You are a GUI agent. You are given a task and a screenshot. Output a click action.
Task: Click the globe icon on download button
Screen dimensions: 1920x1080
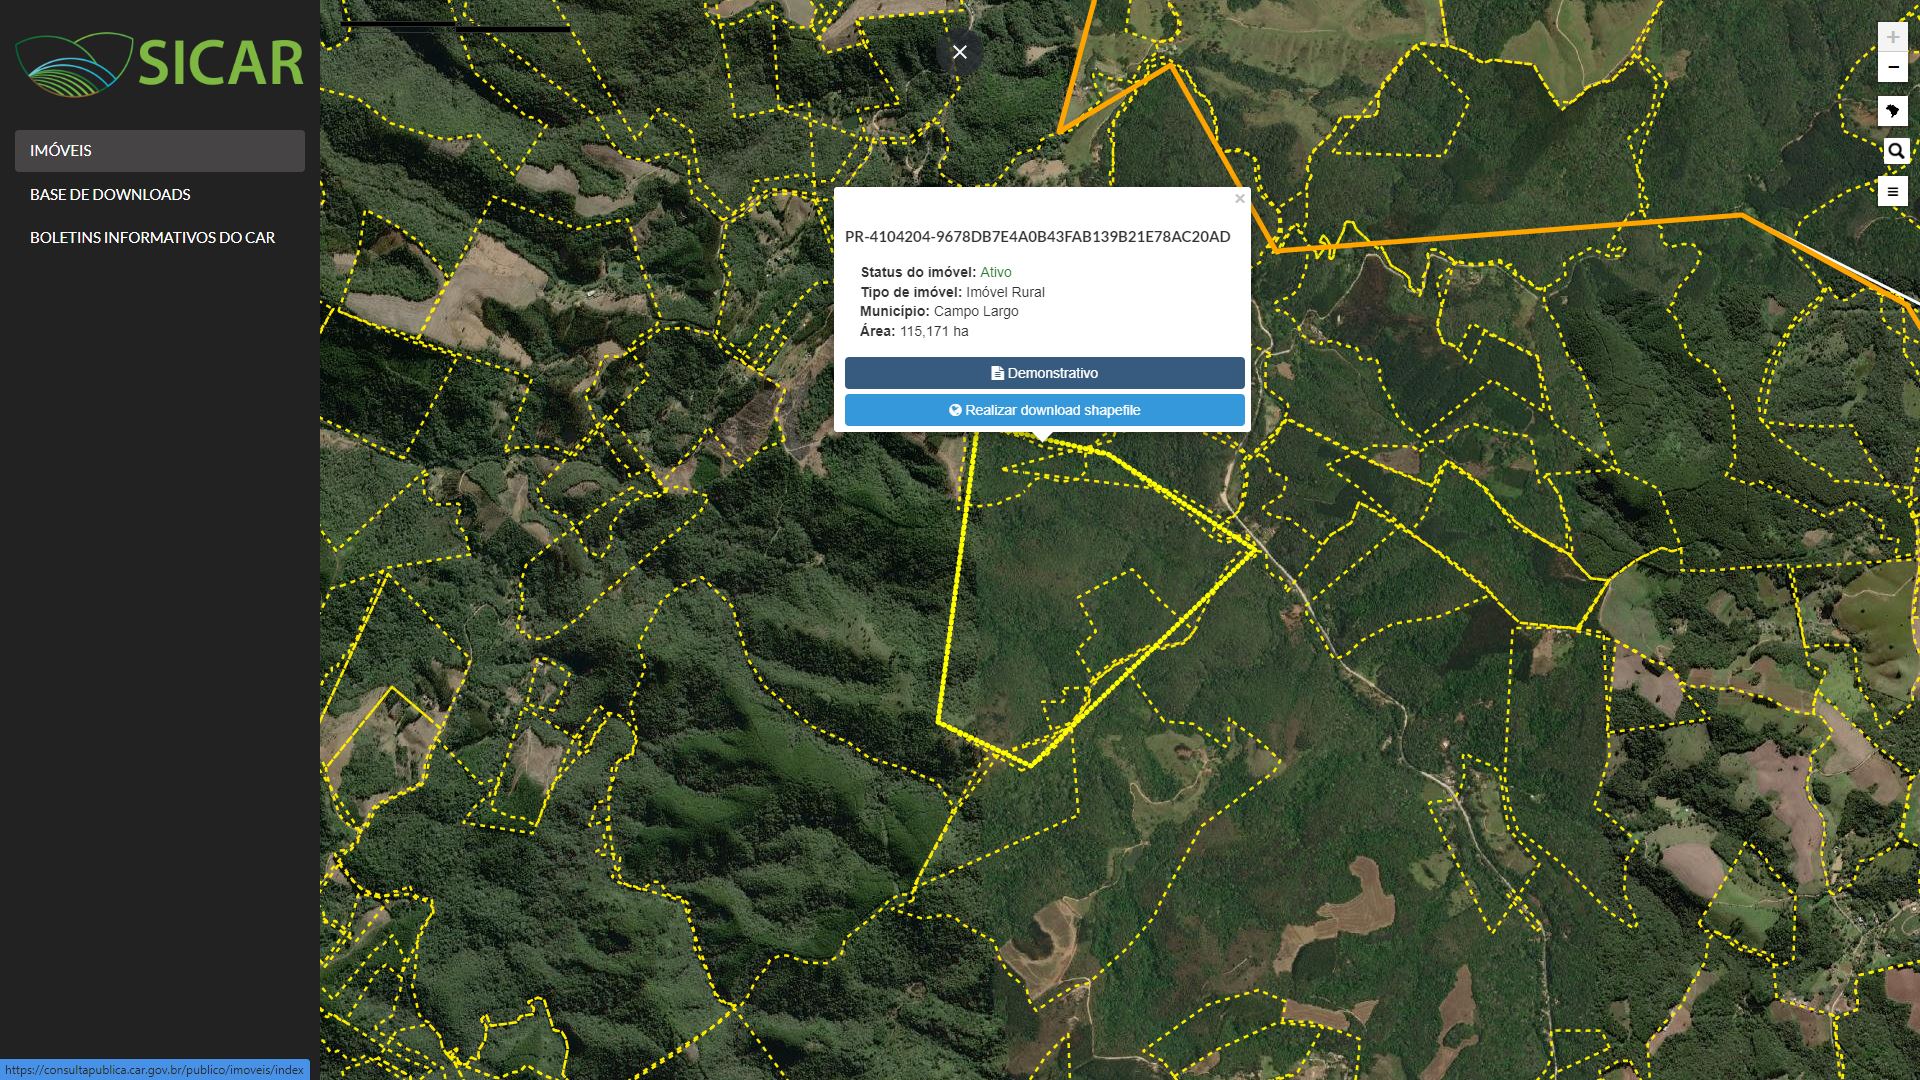(955, 410)
